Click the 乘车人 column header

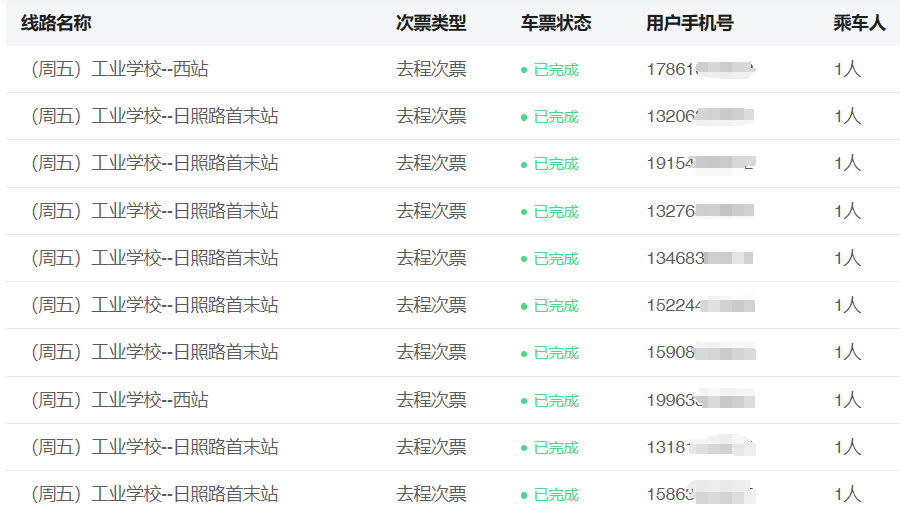(859, 23)
